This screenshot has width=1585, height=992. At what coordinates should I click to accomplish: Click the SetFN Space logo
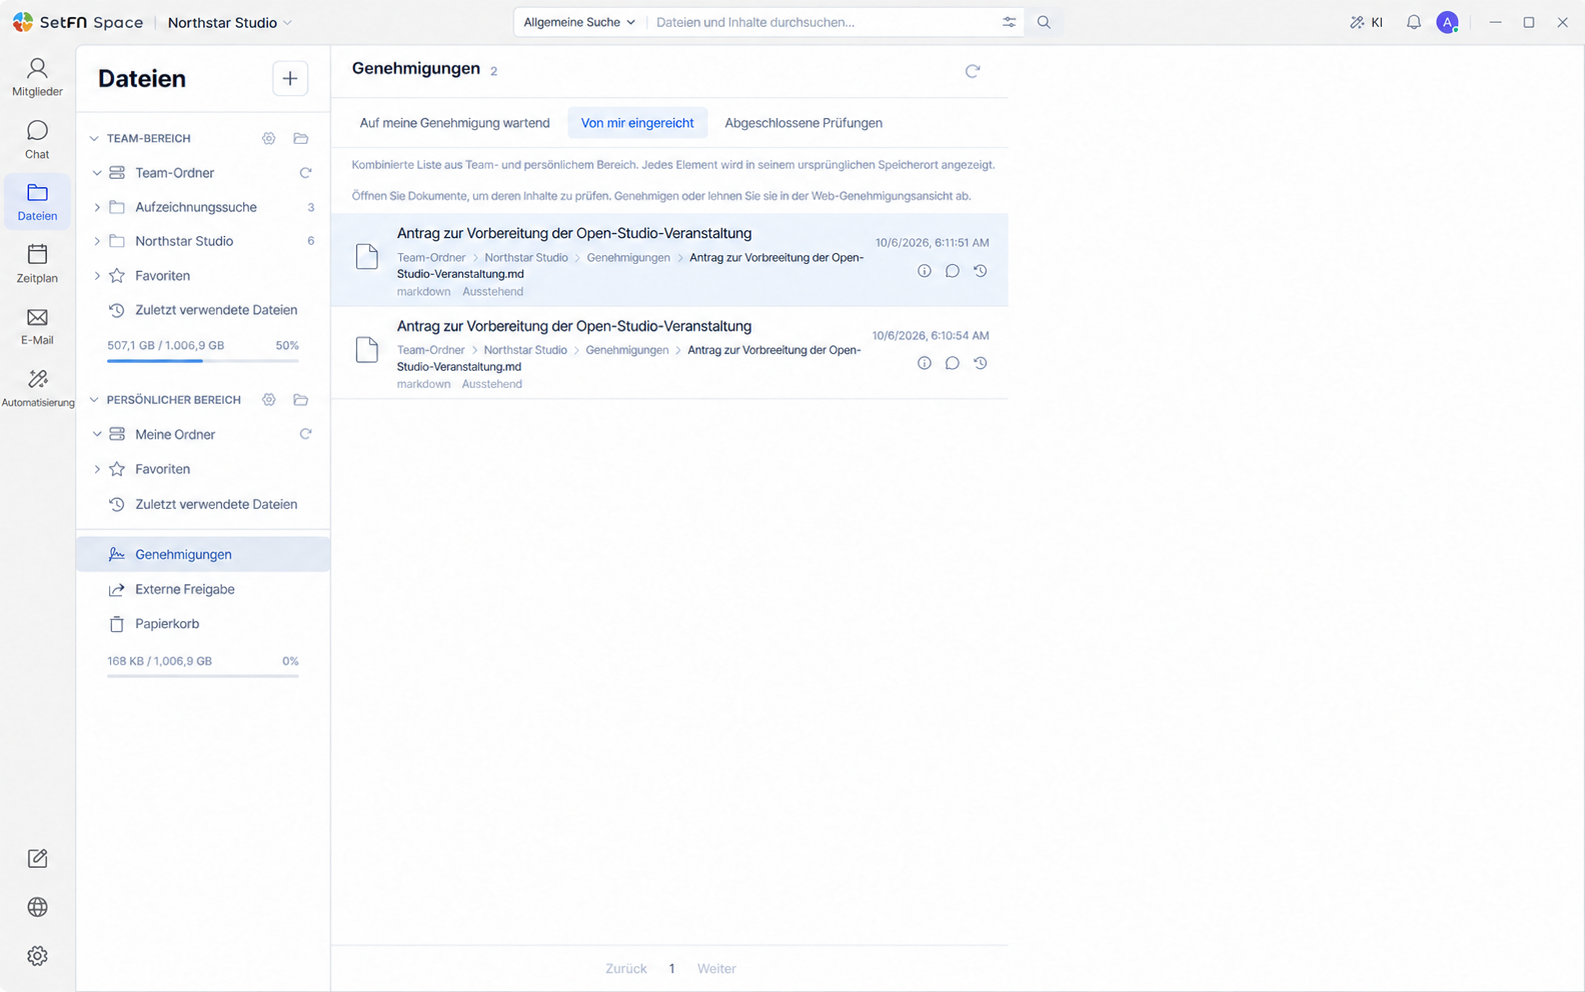click(x=78, y=22)
